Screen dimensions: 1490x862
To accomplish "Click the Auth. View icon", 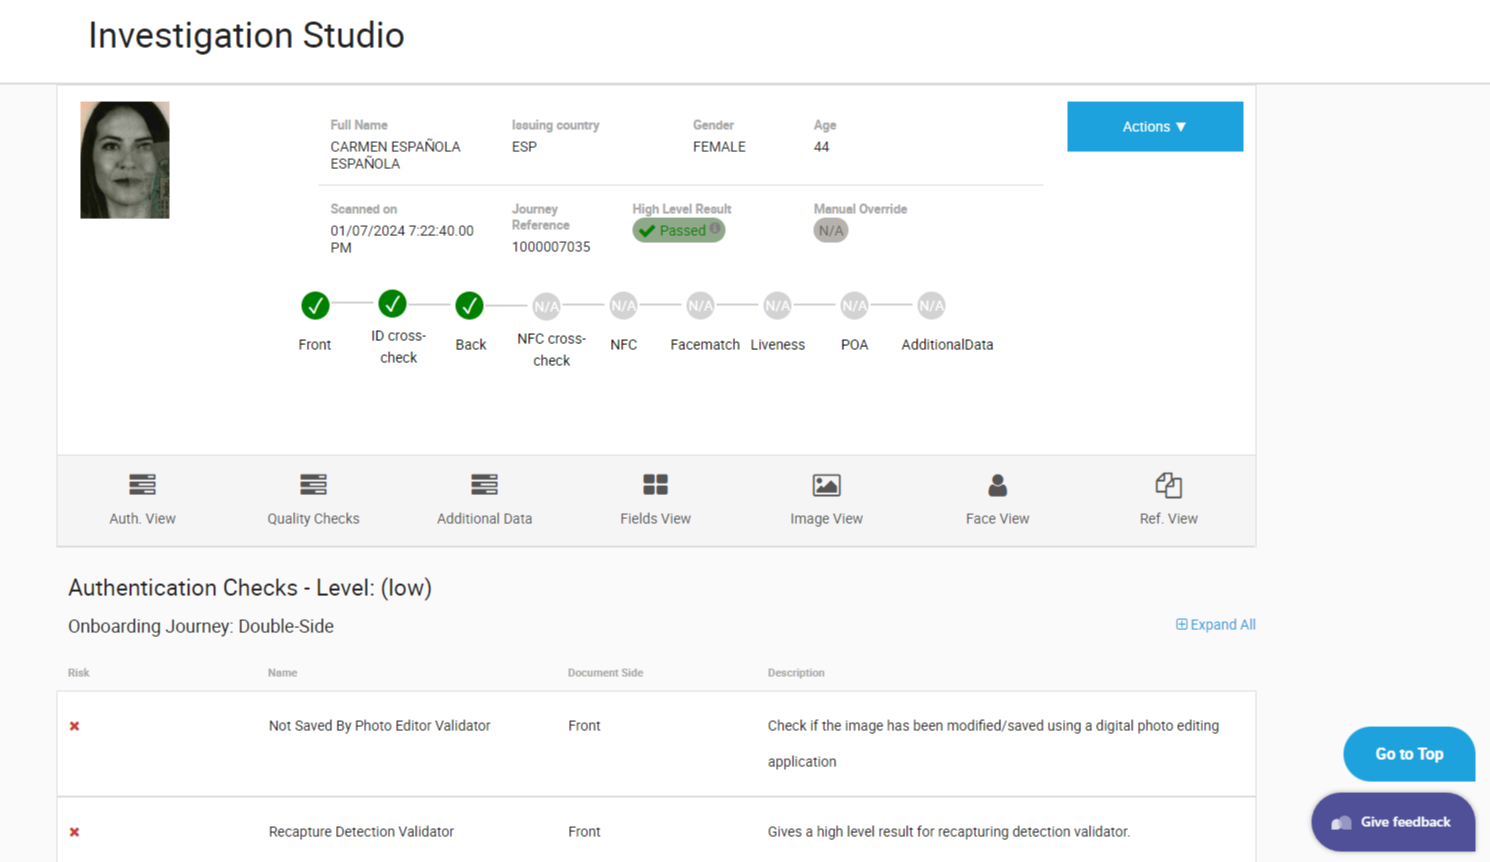I will pos(142,486).
